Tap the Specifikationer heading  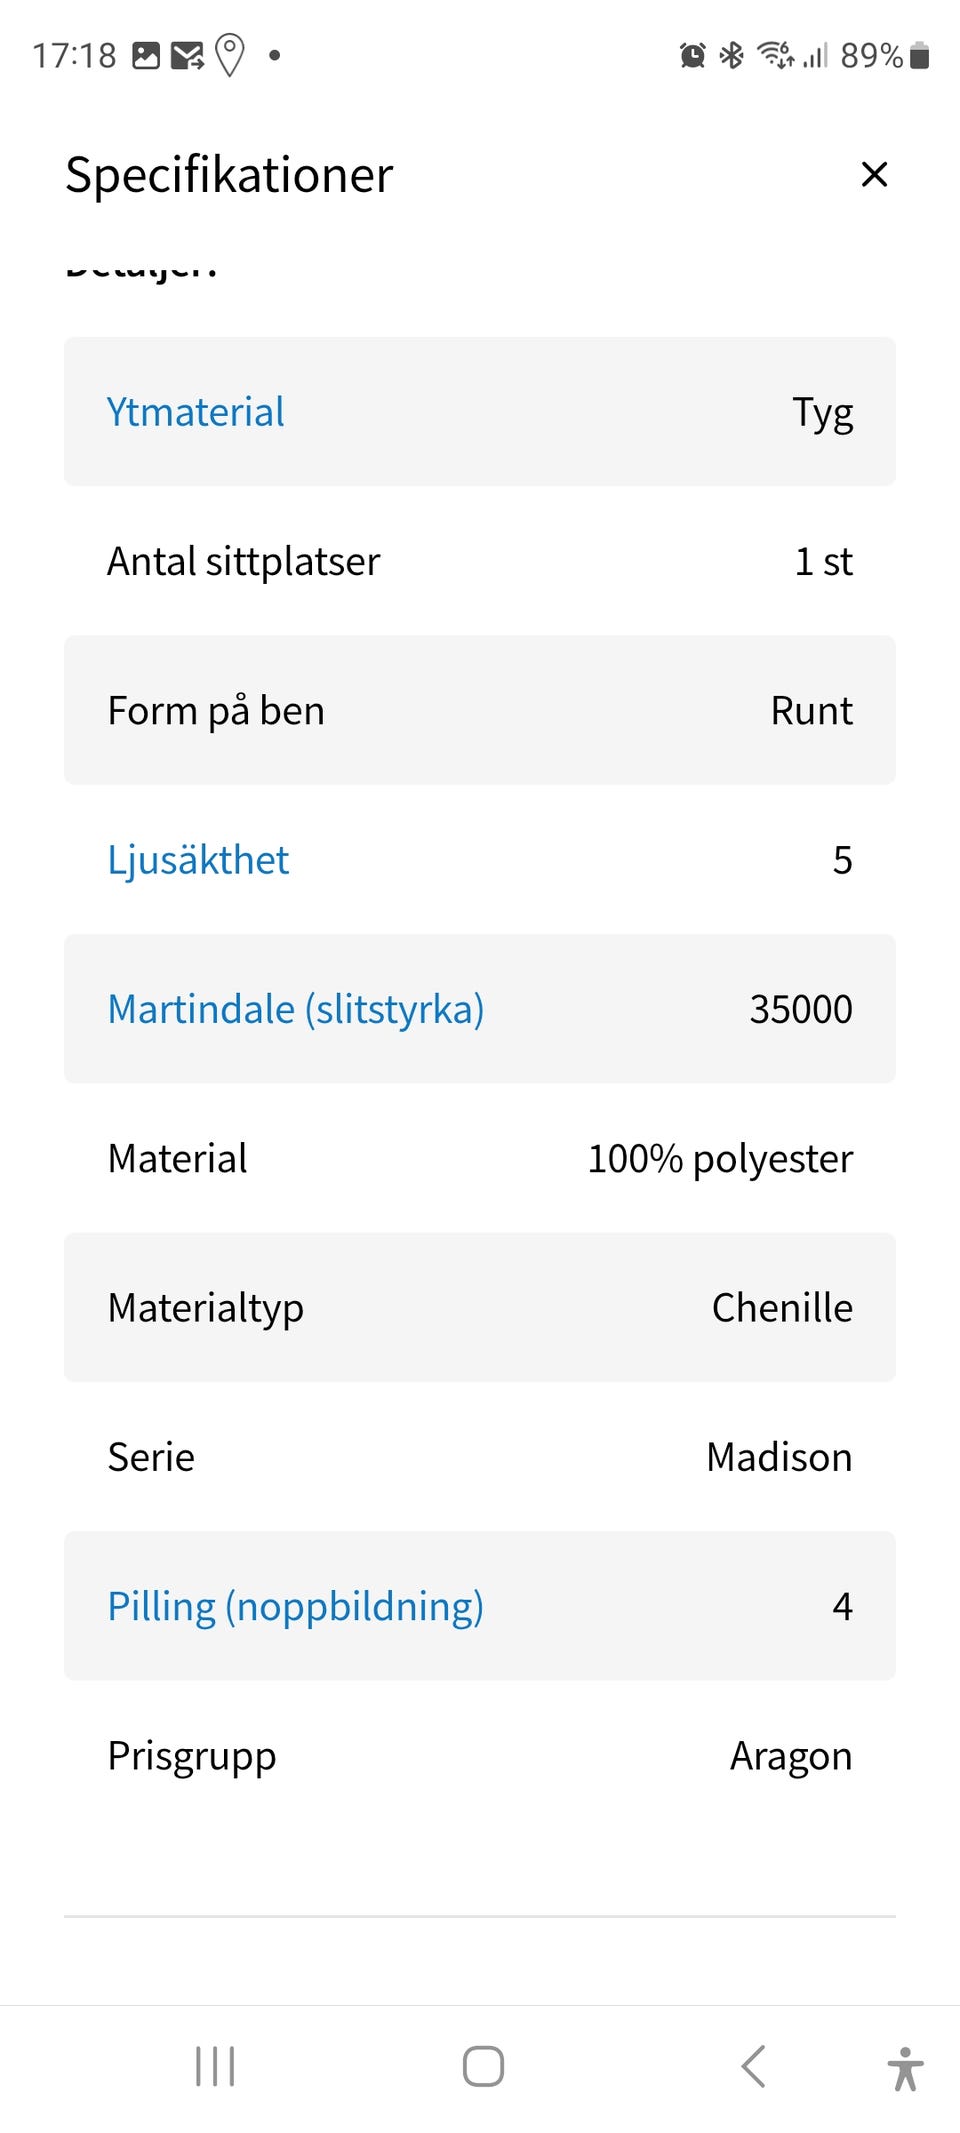229,175
